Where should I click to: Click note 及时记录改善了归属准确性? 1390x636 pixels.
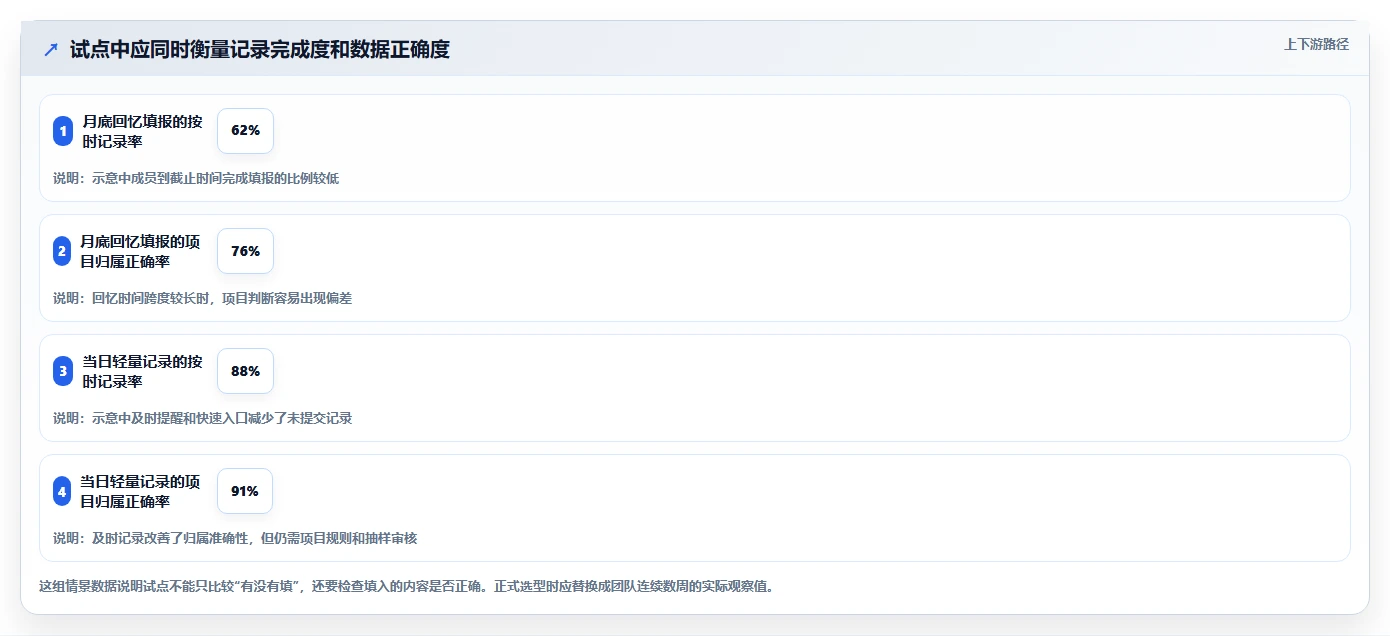pos(170,538)
